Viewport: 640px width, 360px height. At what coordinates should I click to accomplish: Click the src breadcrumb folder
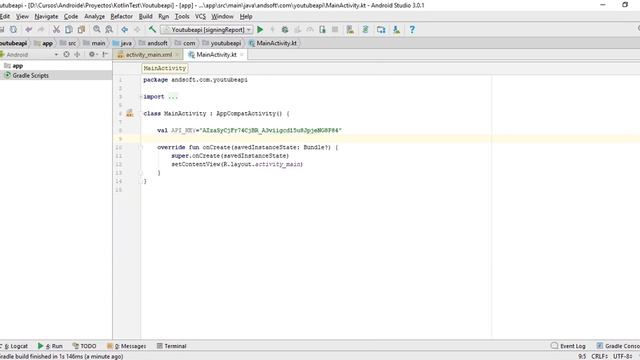68,43
